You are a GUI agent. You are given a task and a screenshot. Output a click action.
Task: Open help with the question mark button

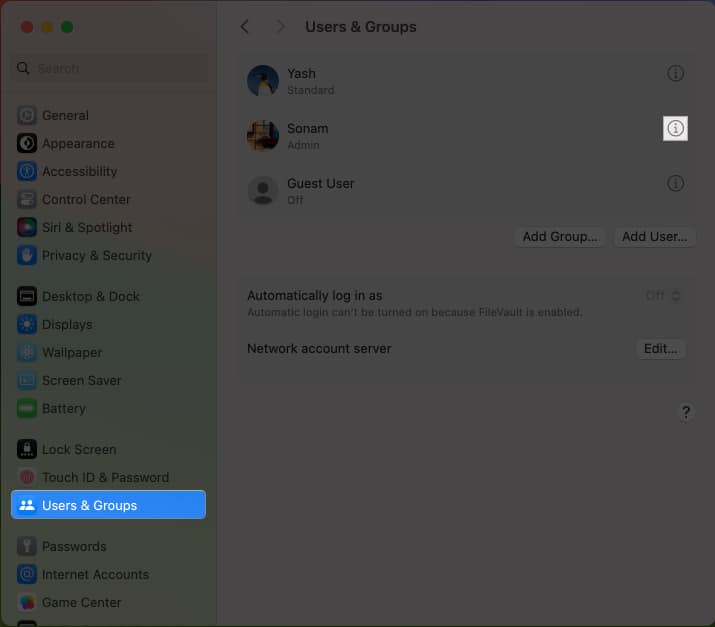685,412
